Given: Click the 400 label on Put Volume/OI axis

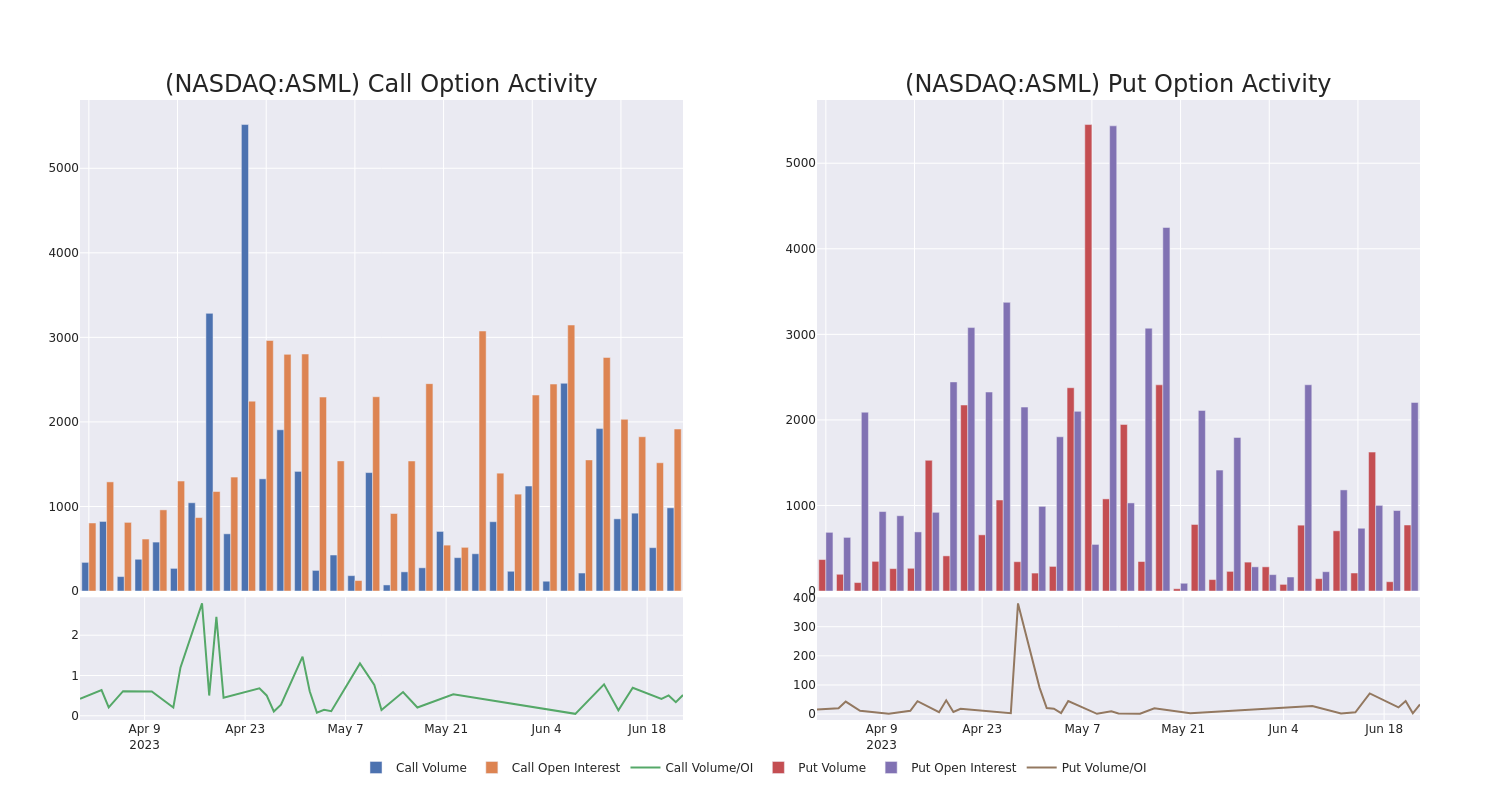Looking at the screenshot, I should click(805, 598).
